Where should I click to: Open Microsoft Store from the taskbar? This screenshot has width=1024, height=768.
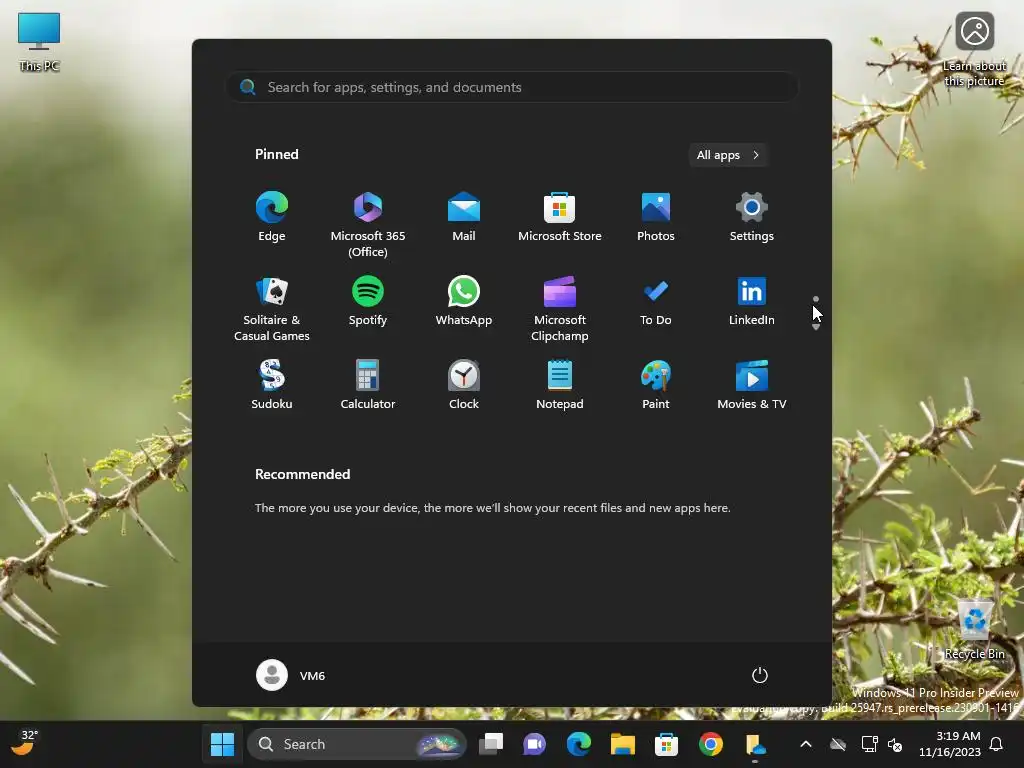(x=666, y=744)
